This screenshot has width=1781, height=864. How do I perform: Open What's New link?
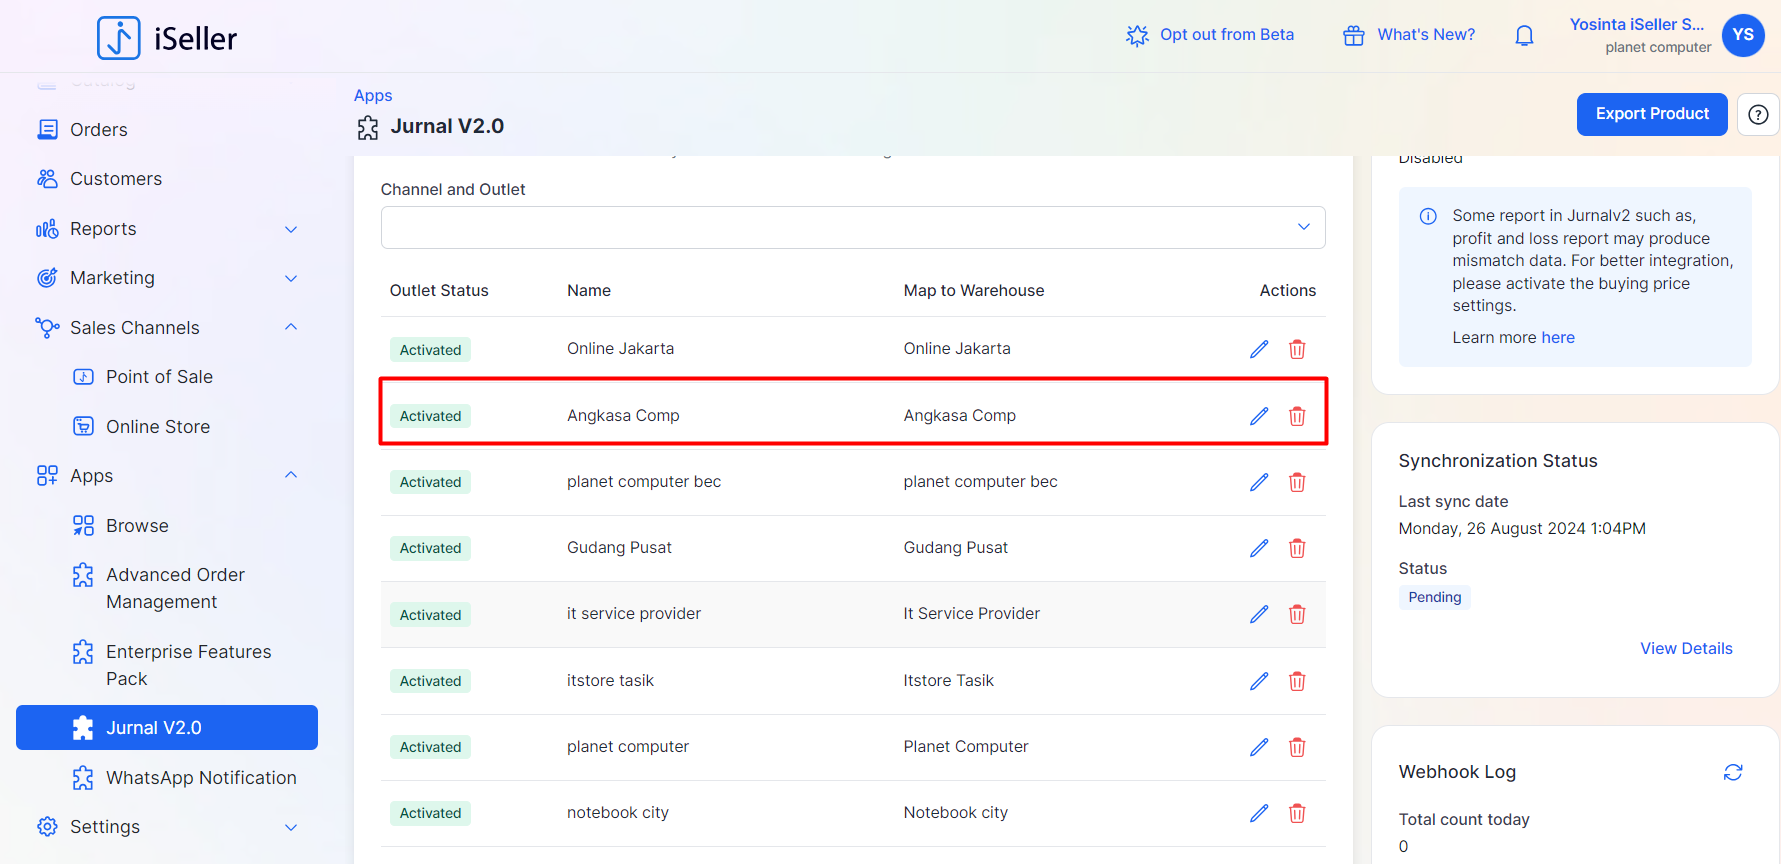[1426, 35]
